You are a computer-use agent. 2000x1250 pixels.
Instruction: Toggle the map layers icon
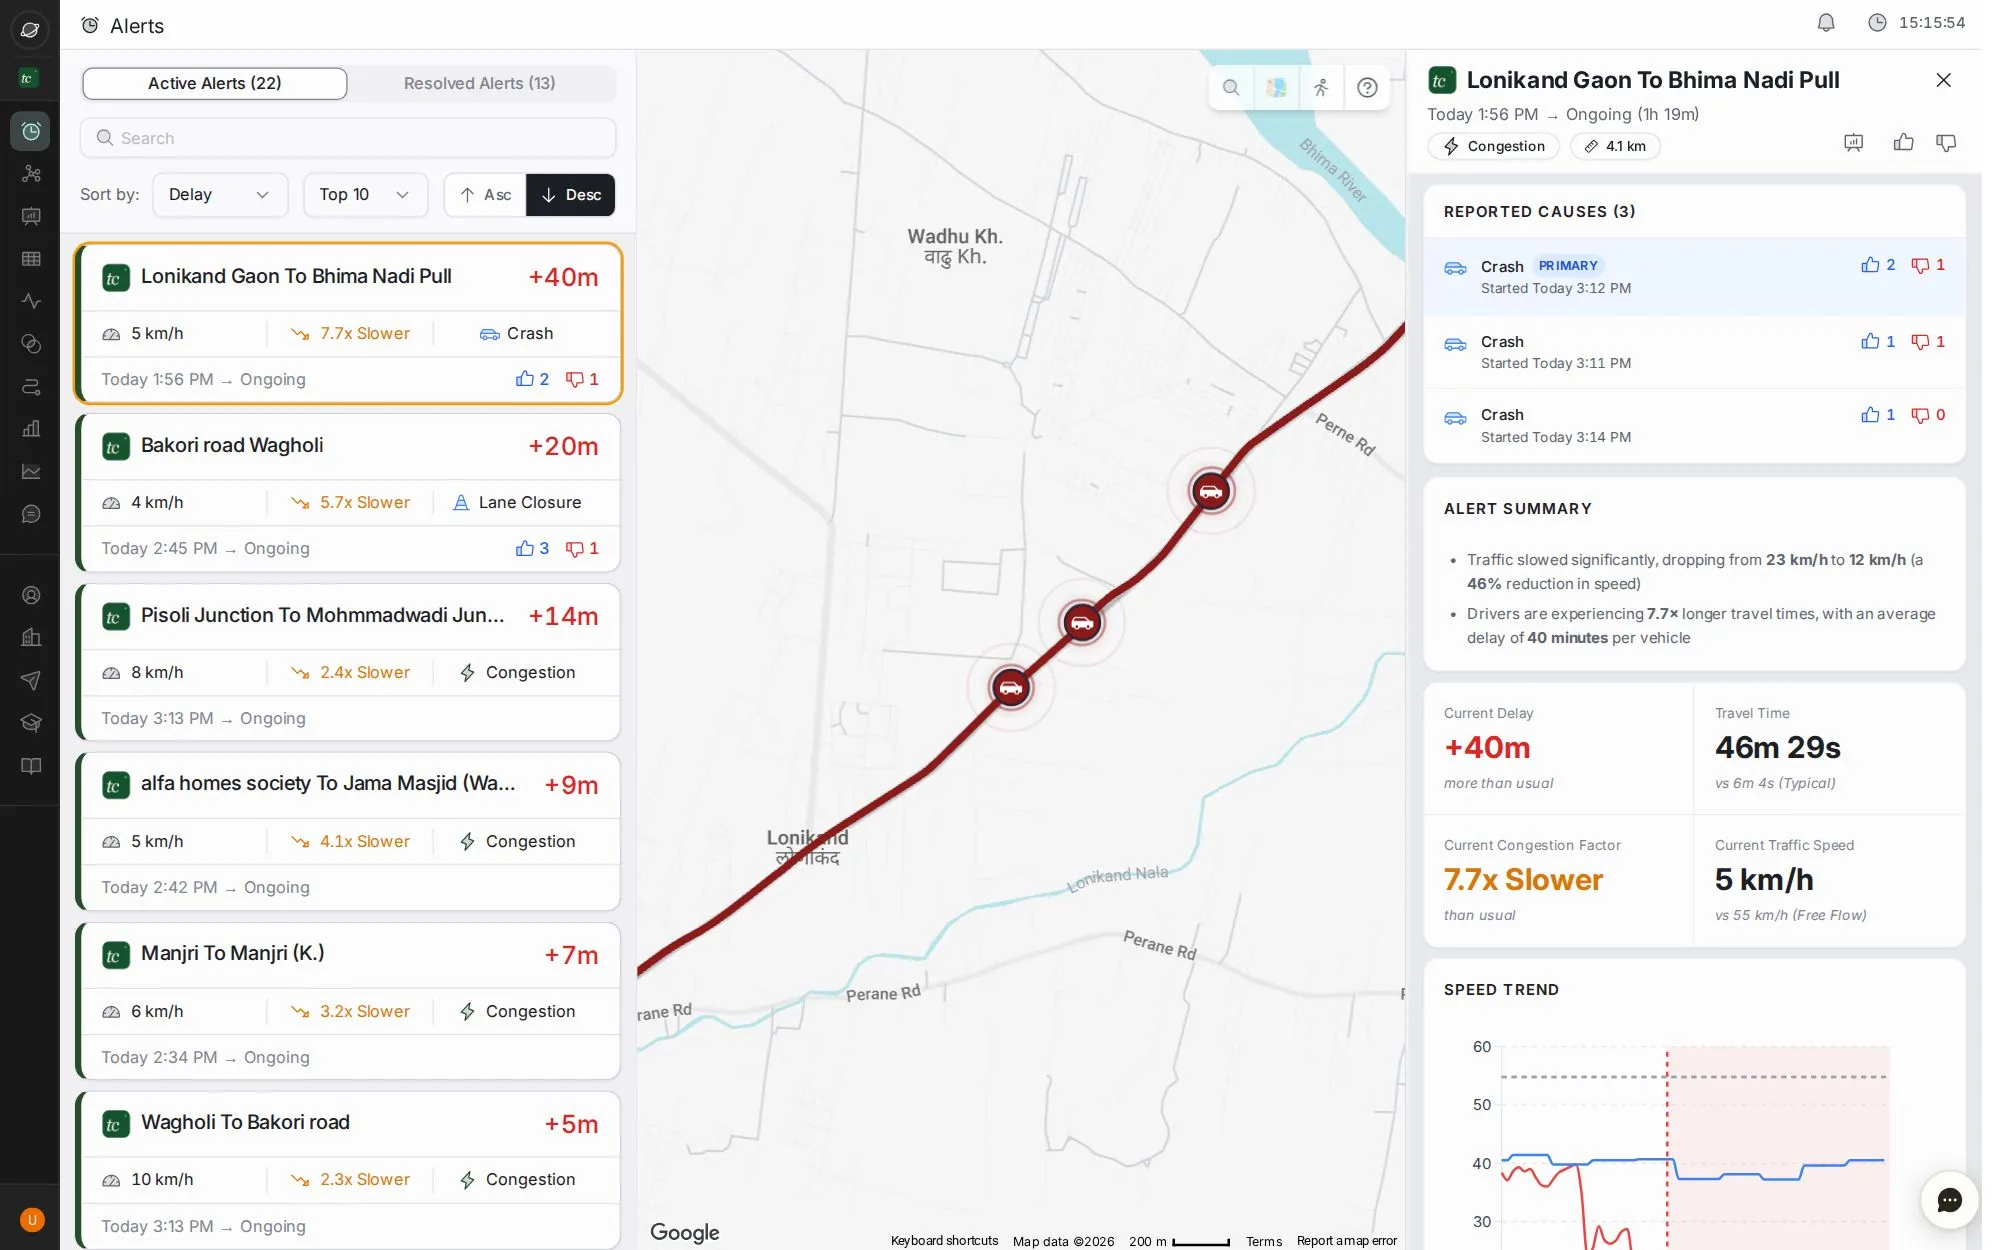click(1276, 88)
